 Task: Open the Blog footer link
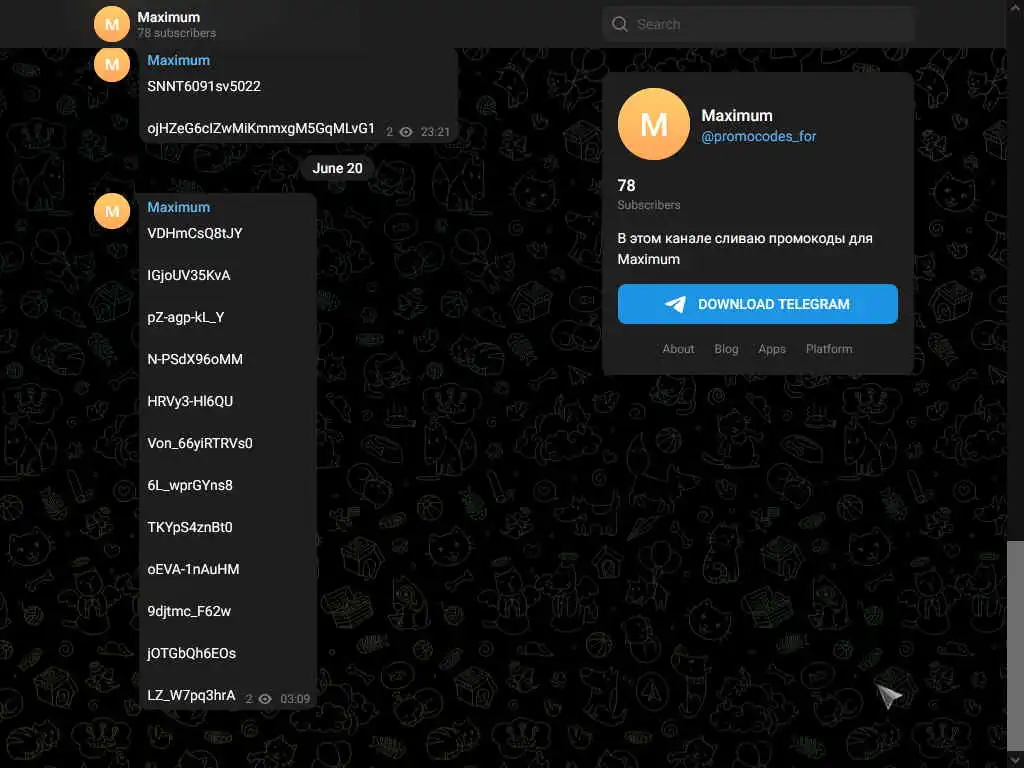coord(726,349)
